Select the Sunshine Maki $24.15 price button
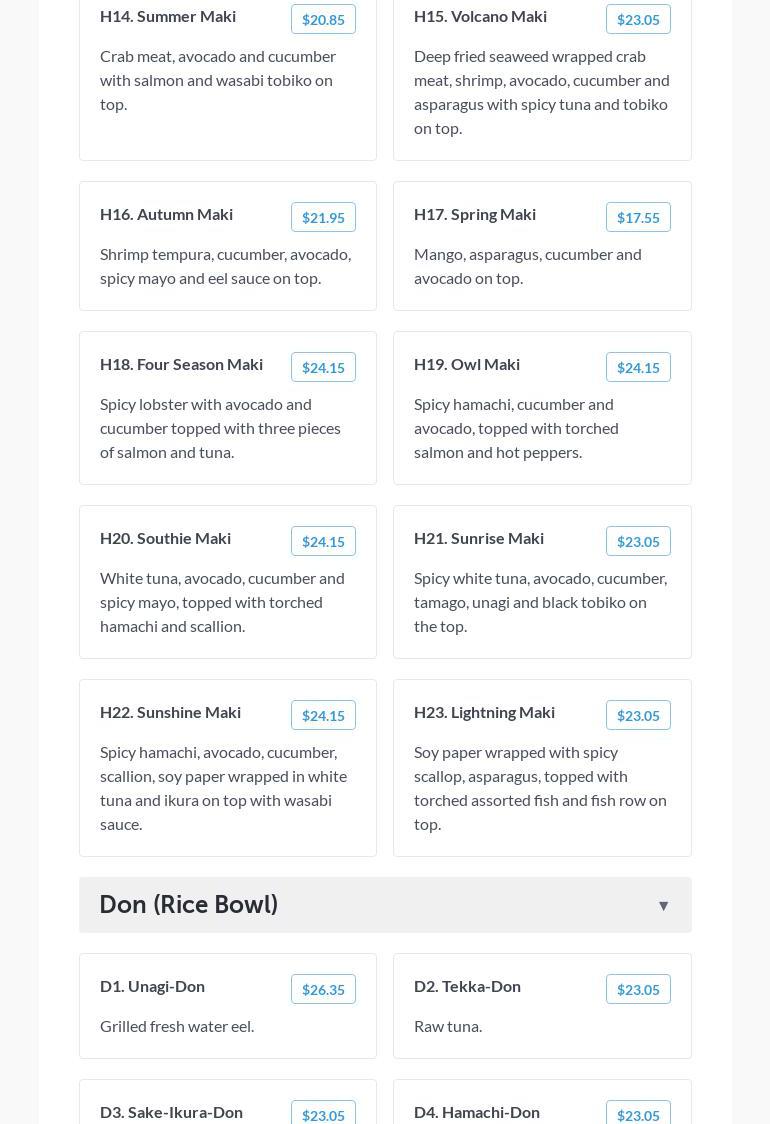 [323, 716]
